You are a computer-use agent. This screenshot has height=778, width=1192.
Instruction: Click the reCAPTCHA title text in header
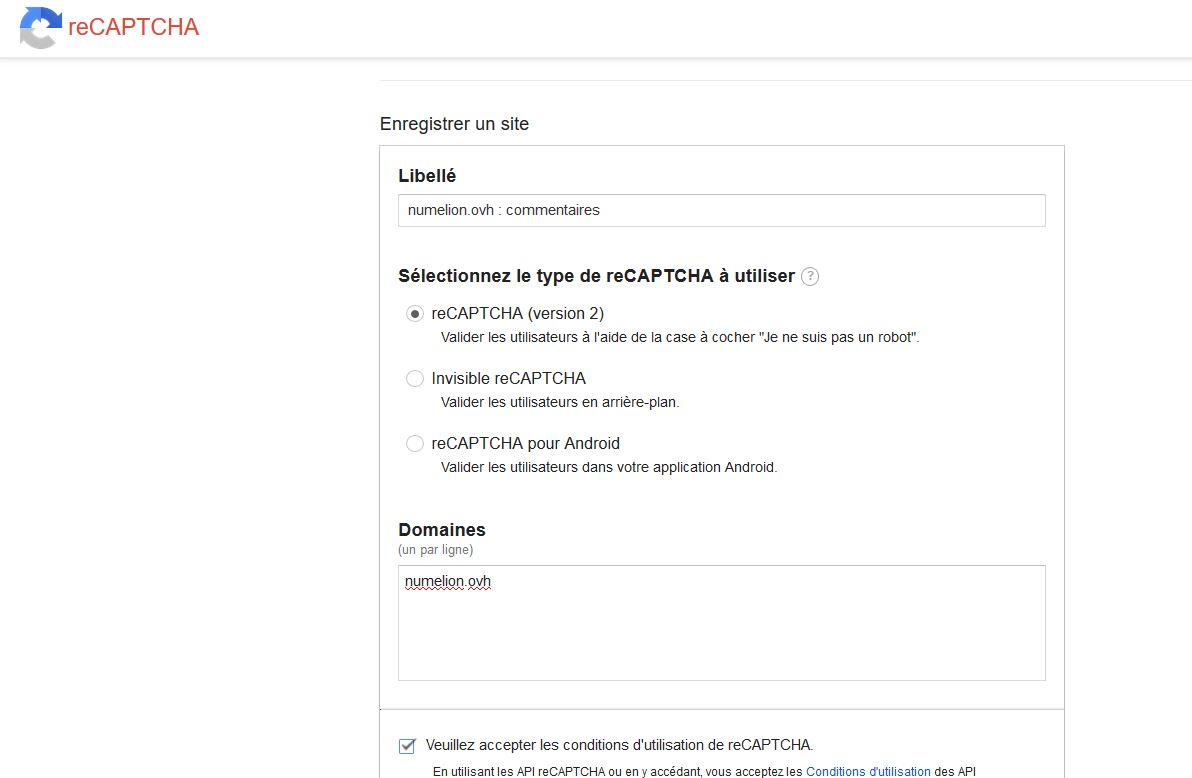click(x=134, y=27)
